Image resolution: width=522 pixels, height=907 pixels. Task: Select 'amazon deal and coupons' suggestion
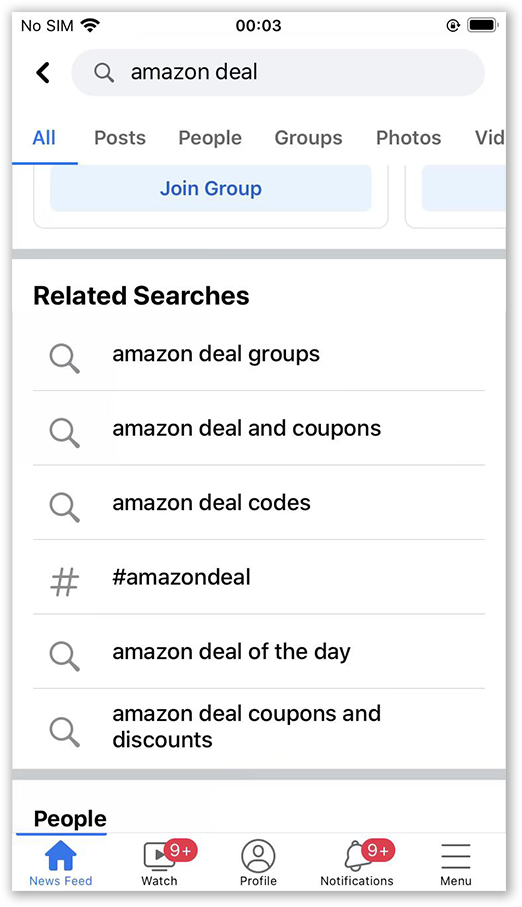259,429
